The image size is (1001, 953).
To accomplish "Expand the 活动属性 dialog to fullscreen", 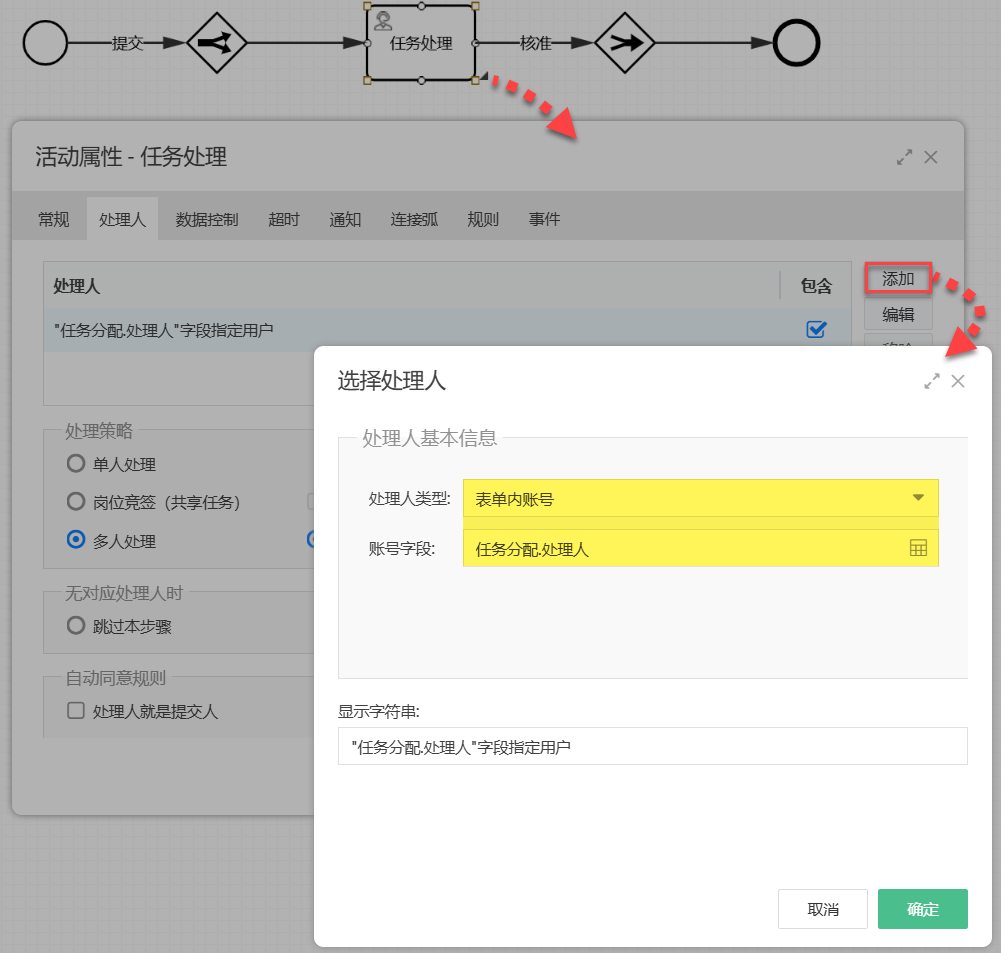I will [x=904, y=157].
